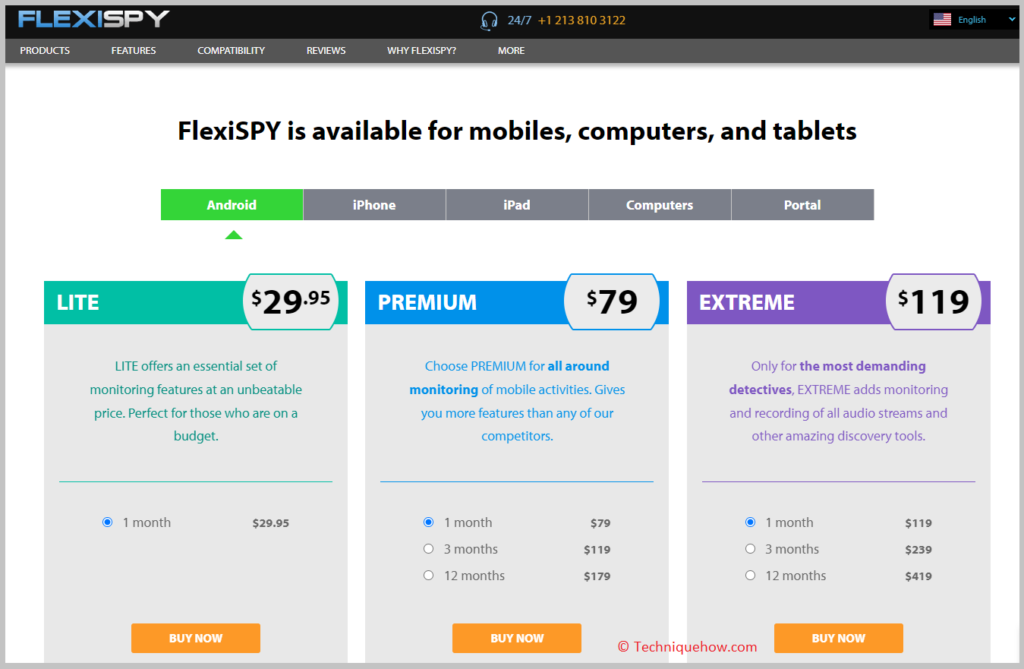Click the LITE $29.95 price badge
The height and width of the screenshot is (669, 1024).
[291, 301]
